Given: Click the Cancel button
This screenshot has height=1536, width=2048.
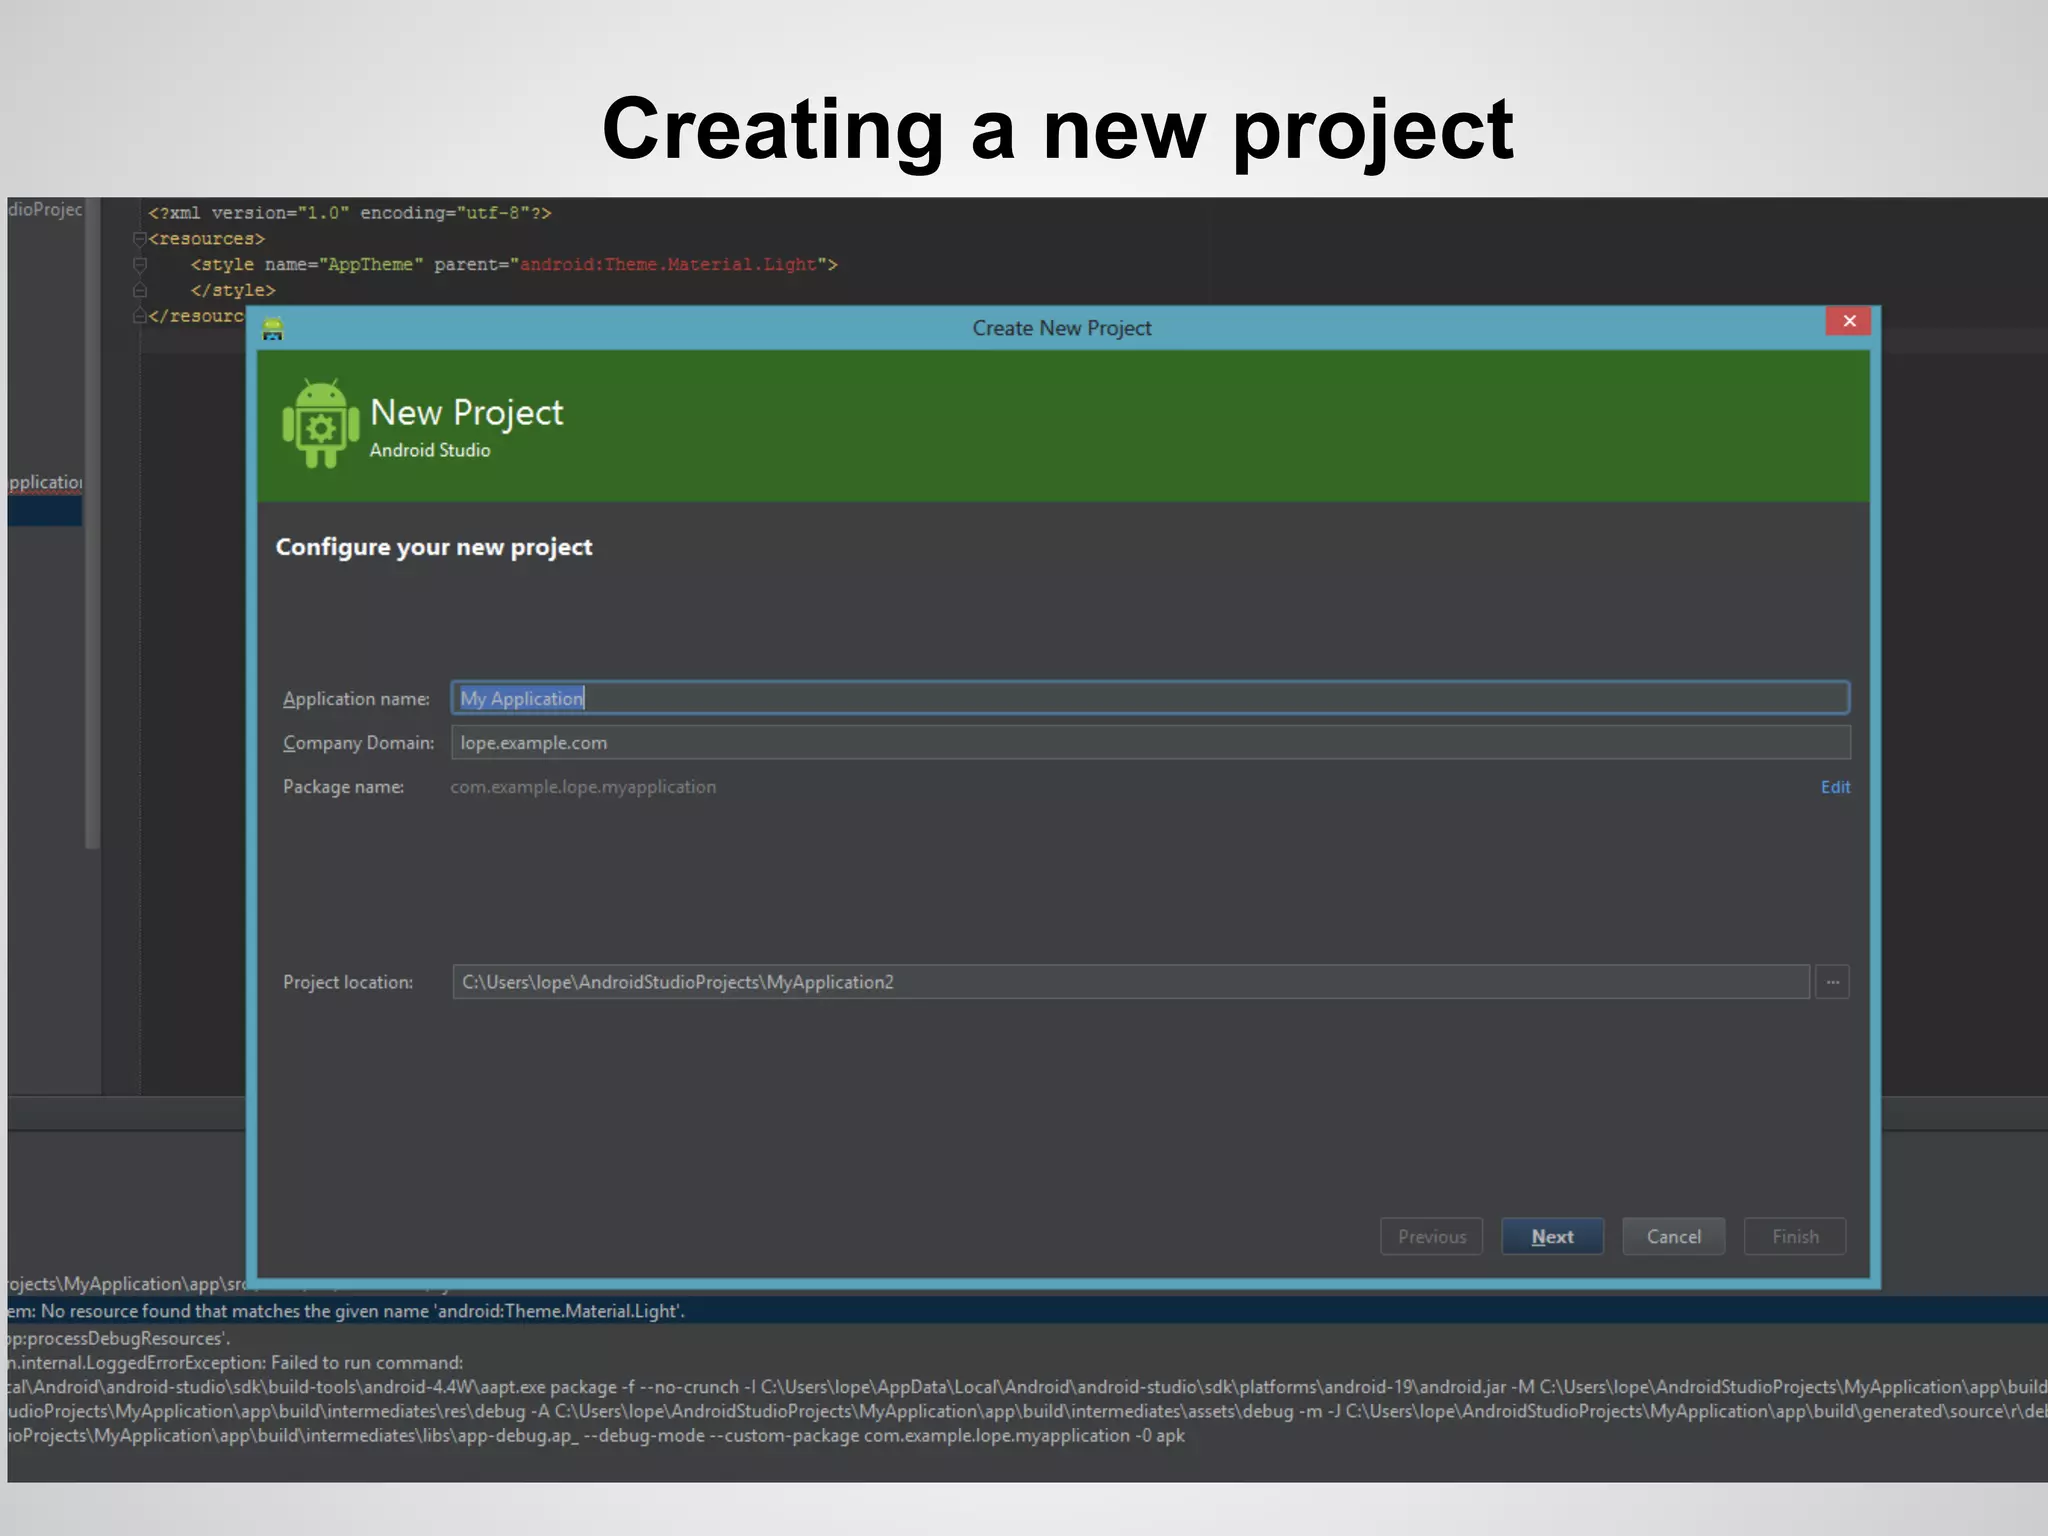Looking at the screenshot, I should click(1673, 1236).
